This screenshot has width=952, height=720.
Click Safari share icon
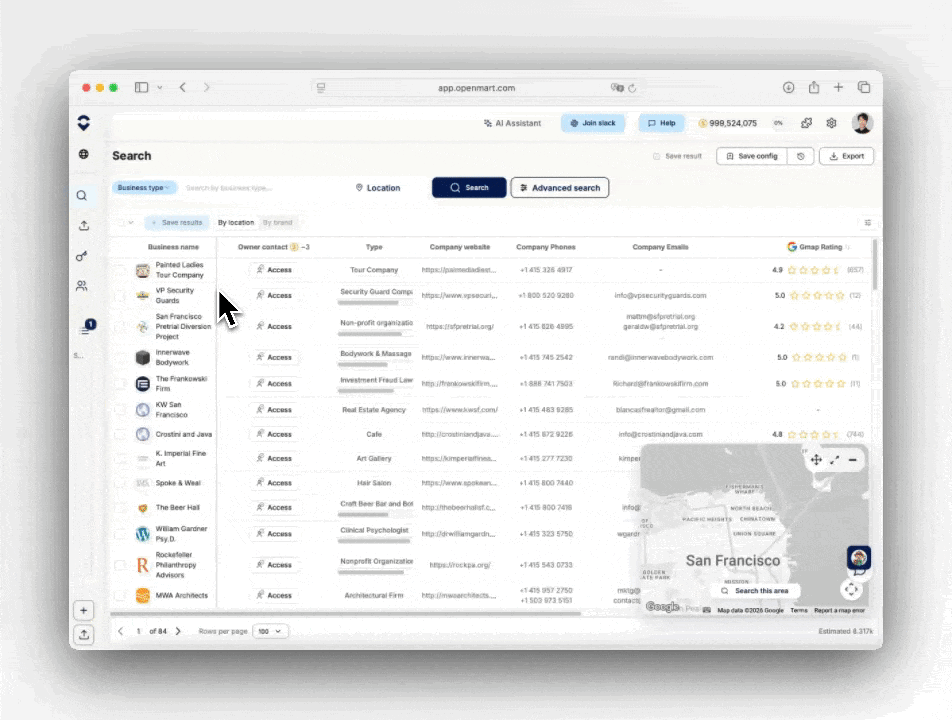tap(814, 87)
